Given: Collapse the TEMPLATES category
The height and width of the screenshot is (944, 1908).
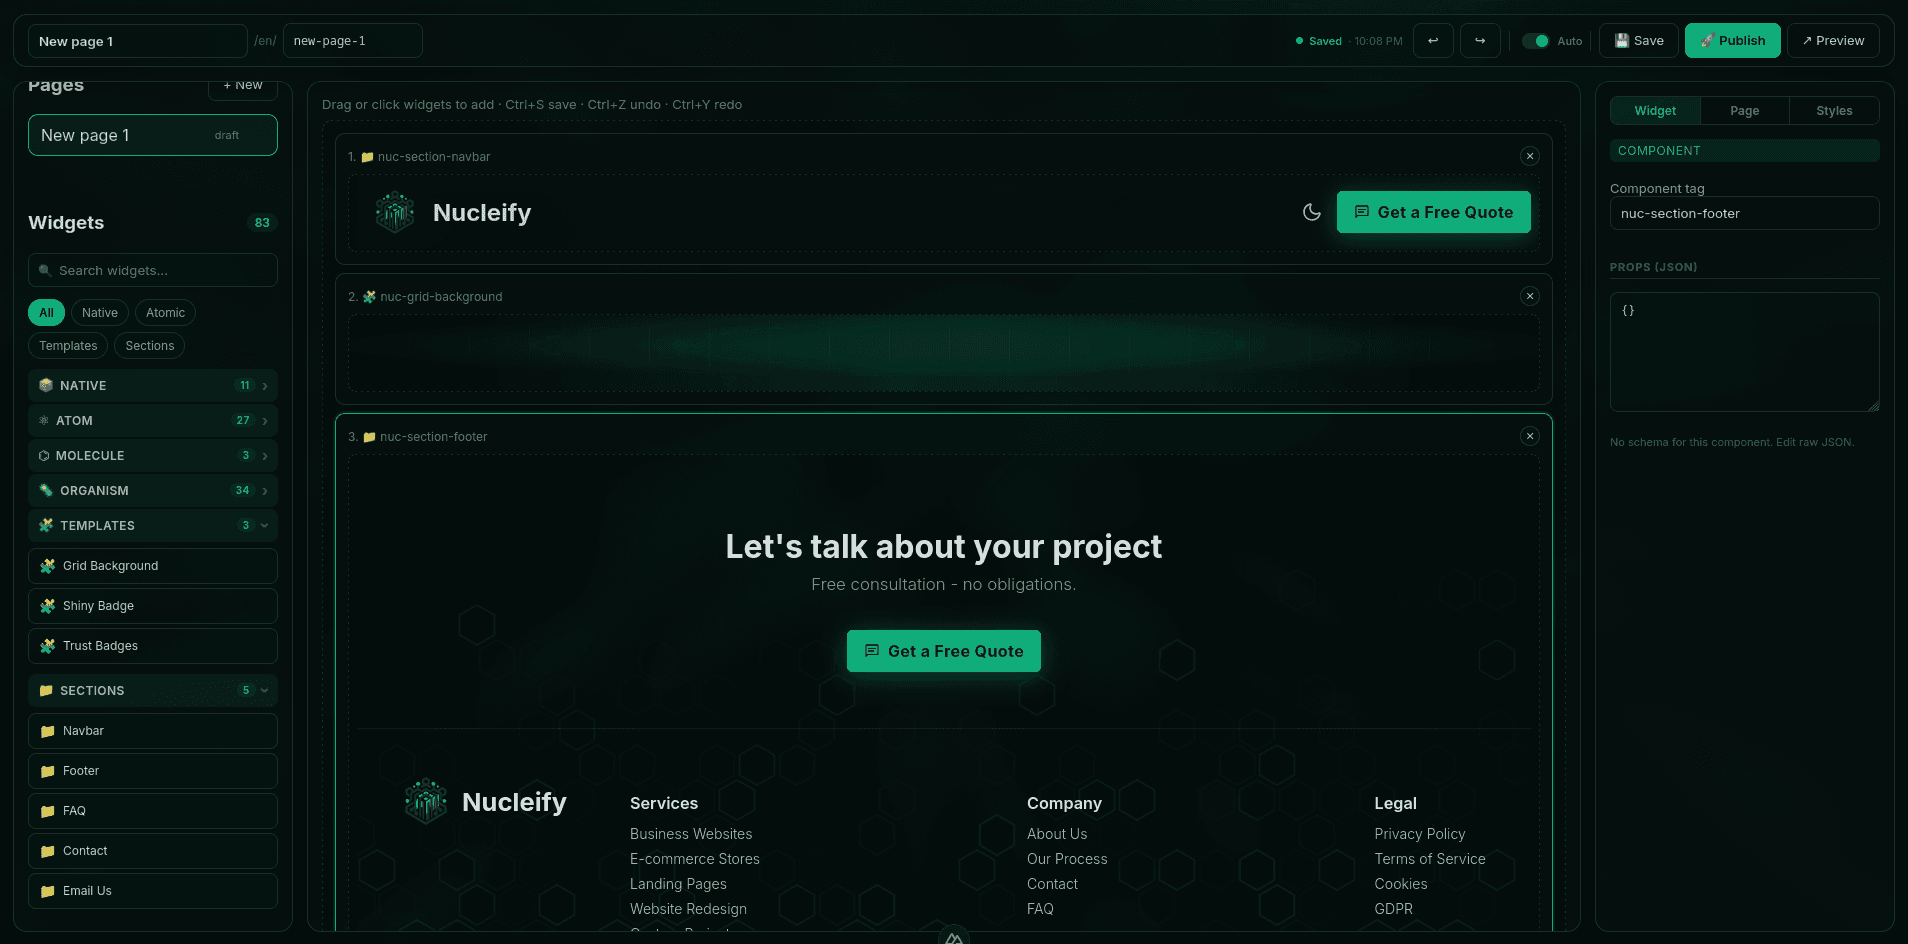Looking at the screenshot, I should coord(263,525).
